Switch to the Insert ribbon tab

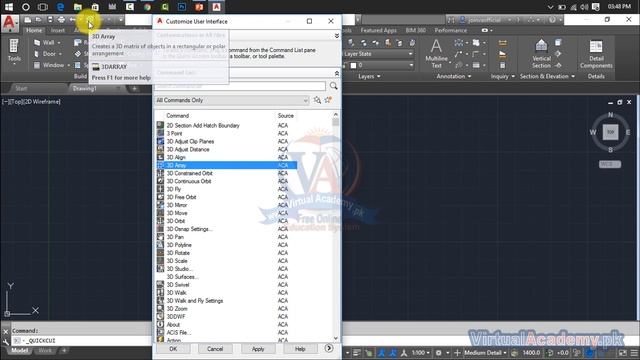58,30
